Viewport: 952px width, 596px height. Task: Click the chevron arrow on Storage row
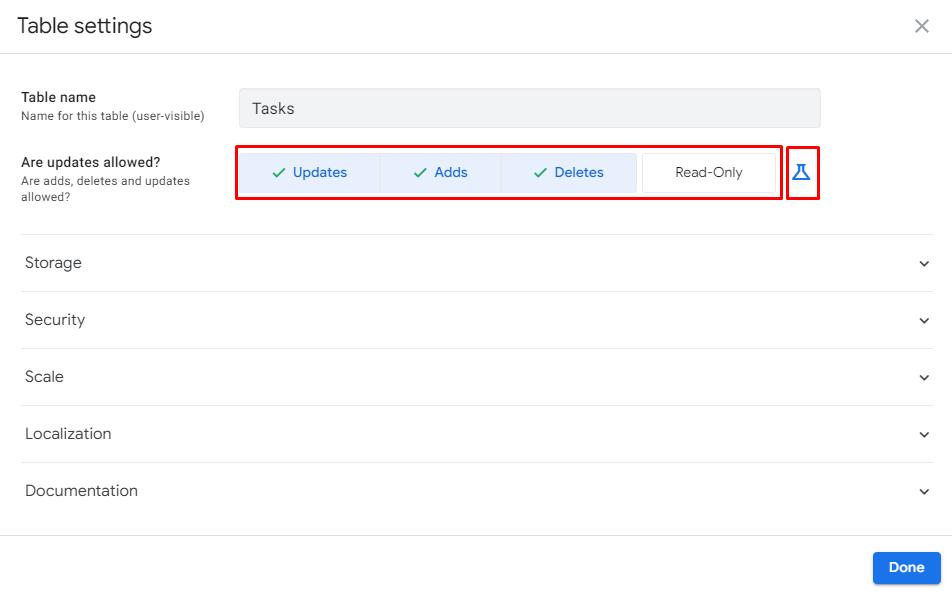924,264
